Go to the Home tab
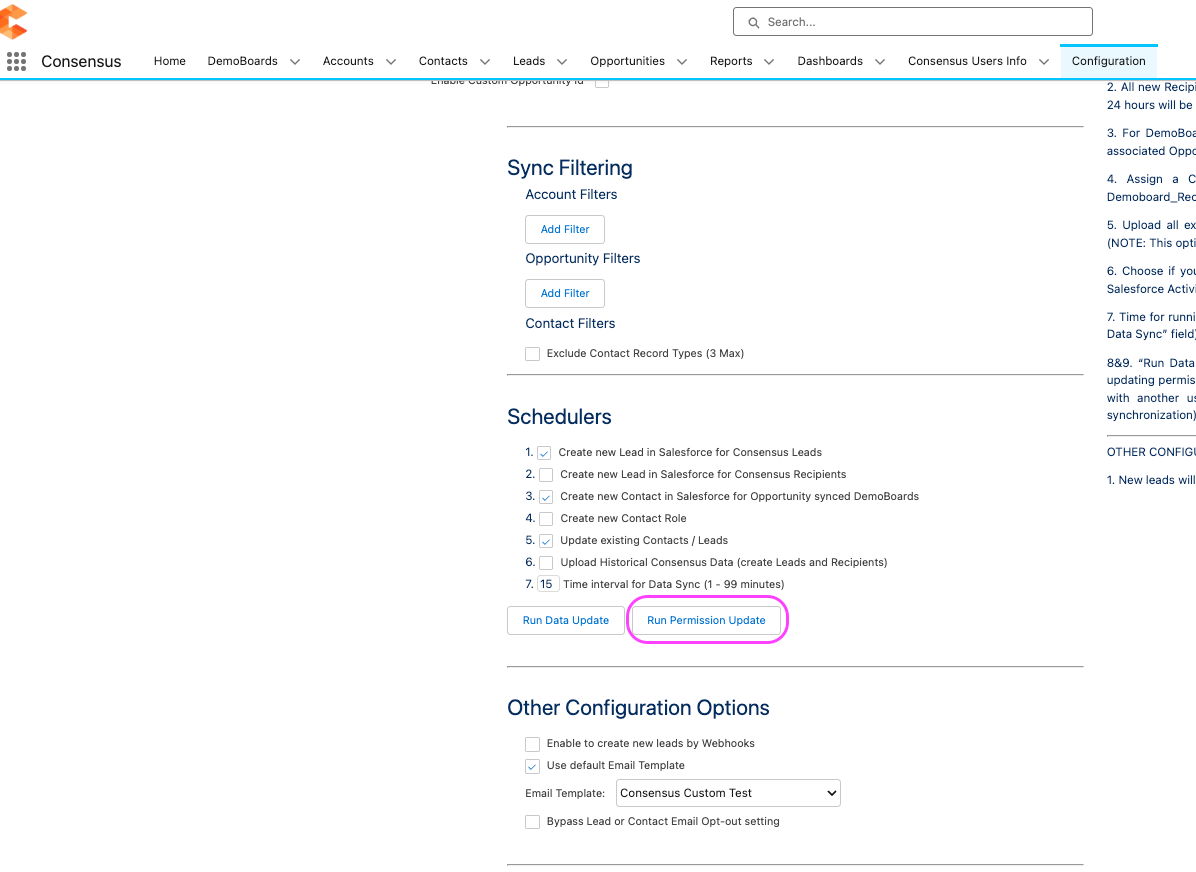This screenshot has height=872, width=1196. [x=169, y=61]
